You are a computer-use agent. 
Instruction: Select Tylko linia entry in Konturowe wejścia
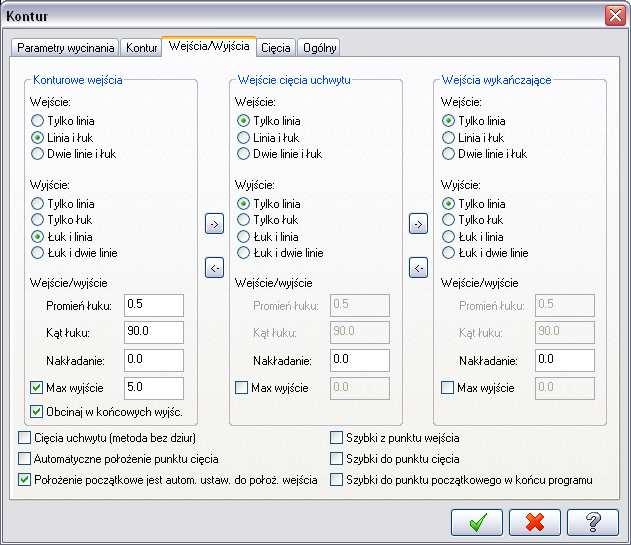[63, 121]
